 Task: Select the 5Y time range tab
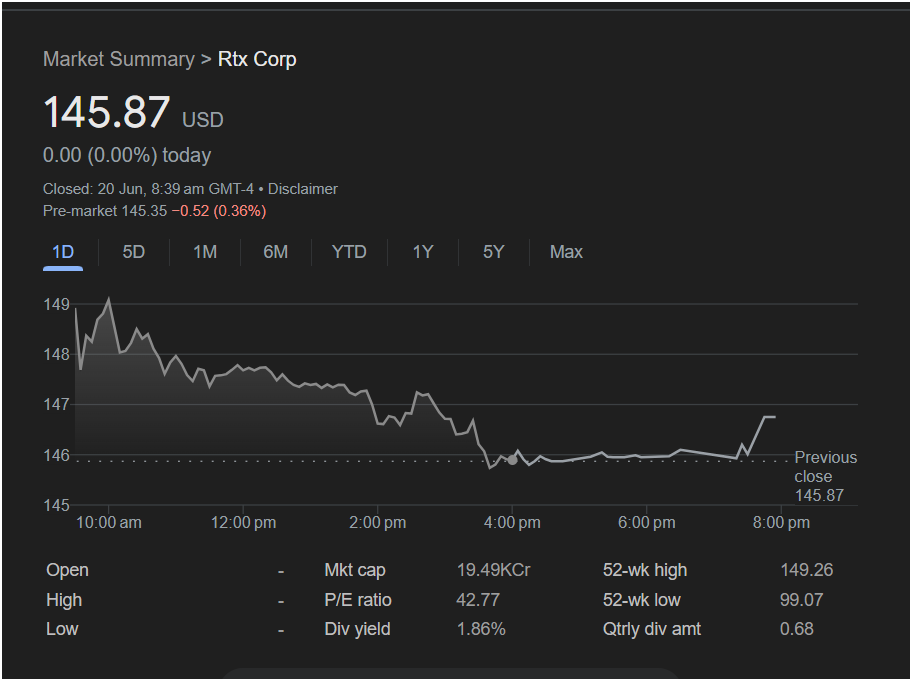[x=493, y=252]
